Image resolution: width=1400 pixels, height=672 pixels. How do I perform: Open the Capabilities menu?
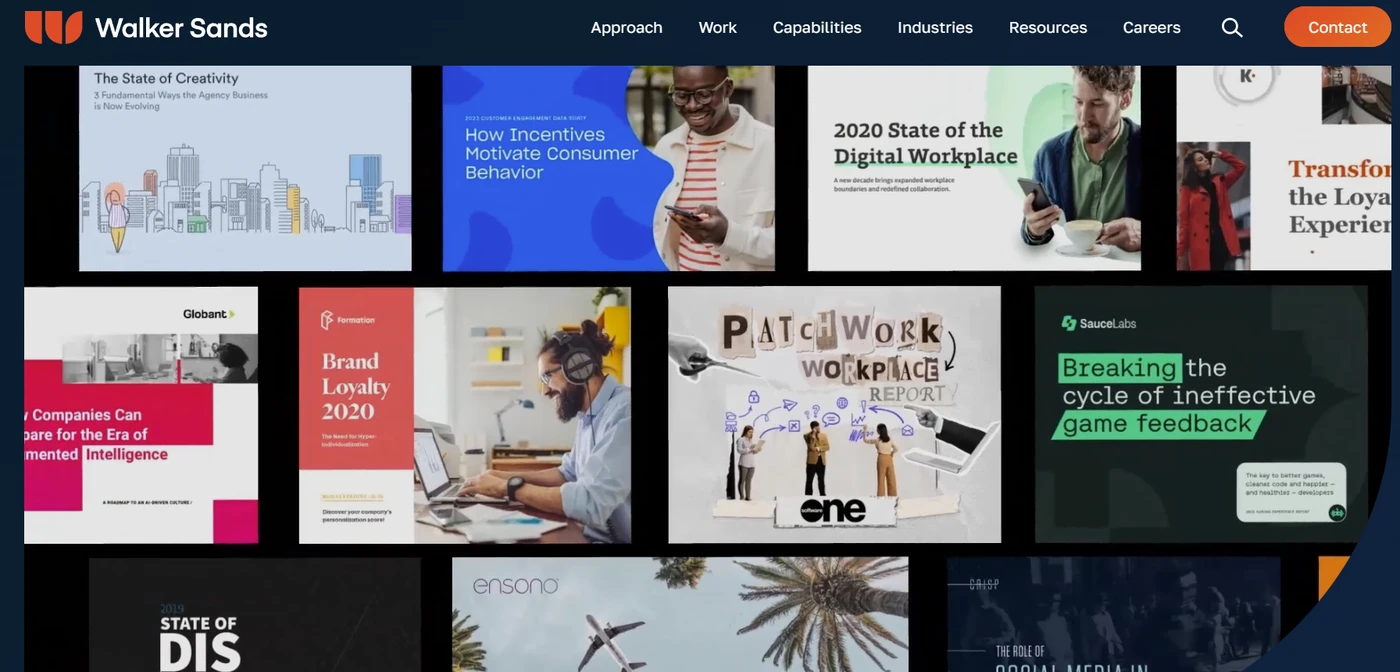pos(817,28)
